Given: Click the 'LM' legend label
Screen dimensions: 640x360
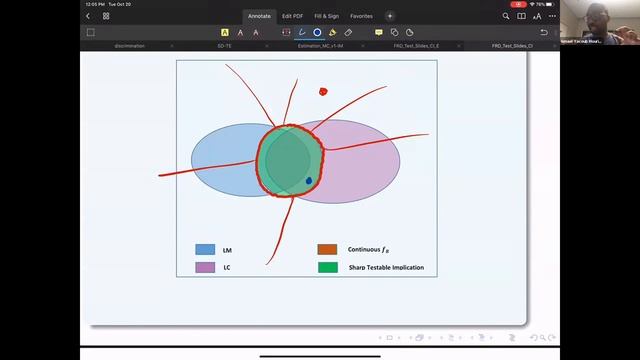Looking at the screenshot, I should tap(227, 250).
